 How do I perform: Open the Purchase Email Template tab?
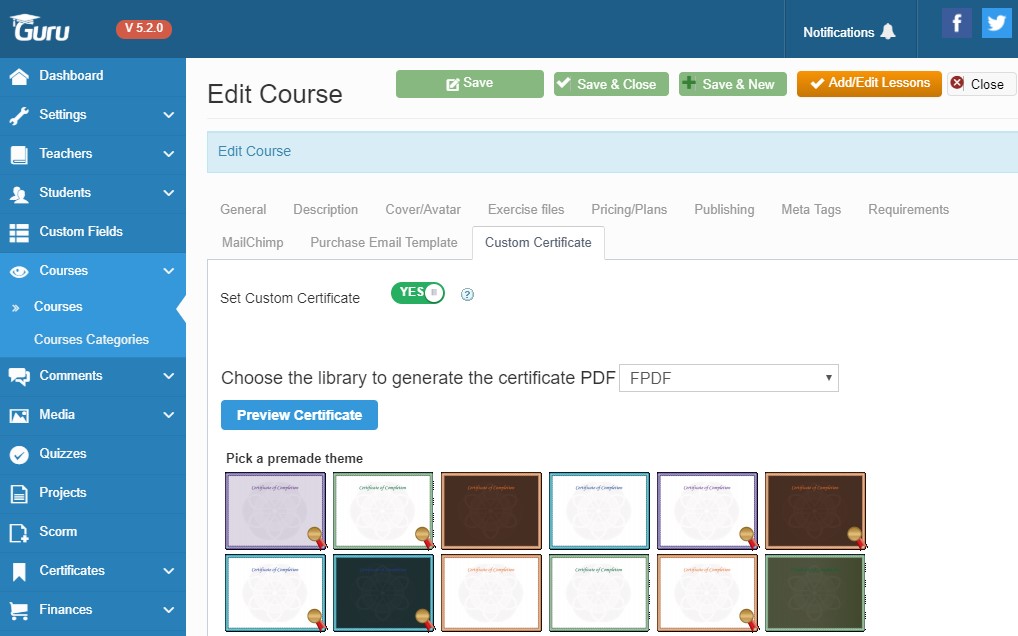[383, 242]
